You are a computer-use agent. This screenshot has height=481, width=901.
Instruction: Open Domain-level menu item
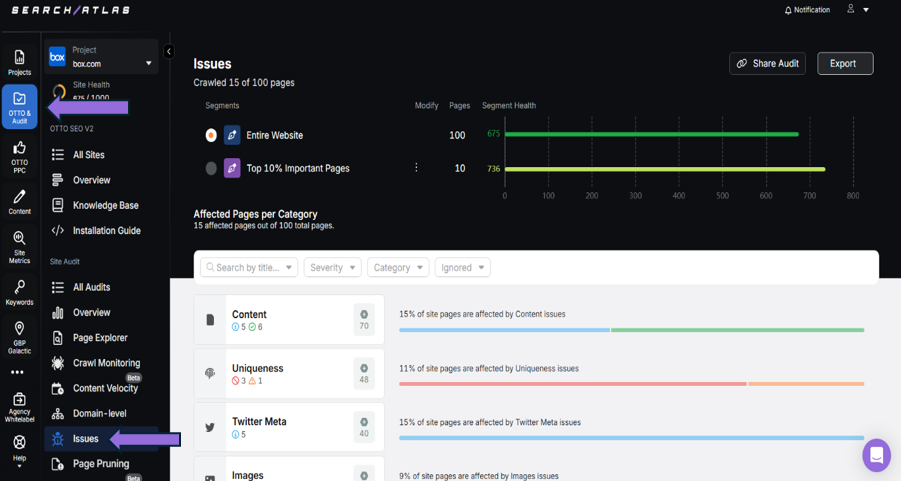pyautogui.click(x=99, y=414)
